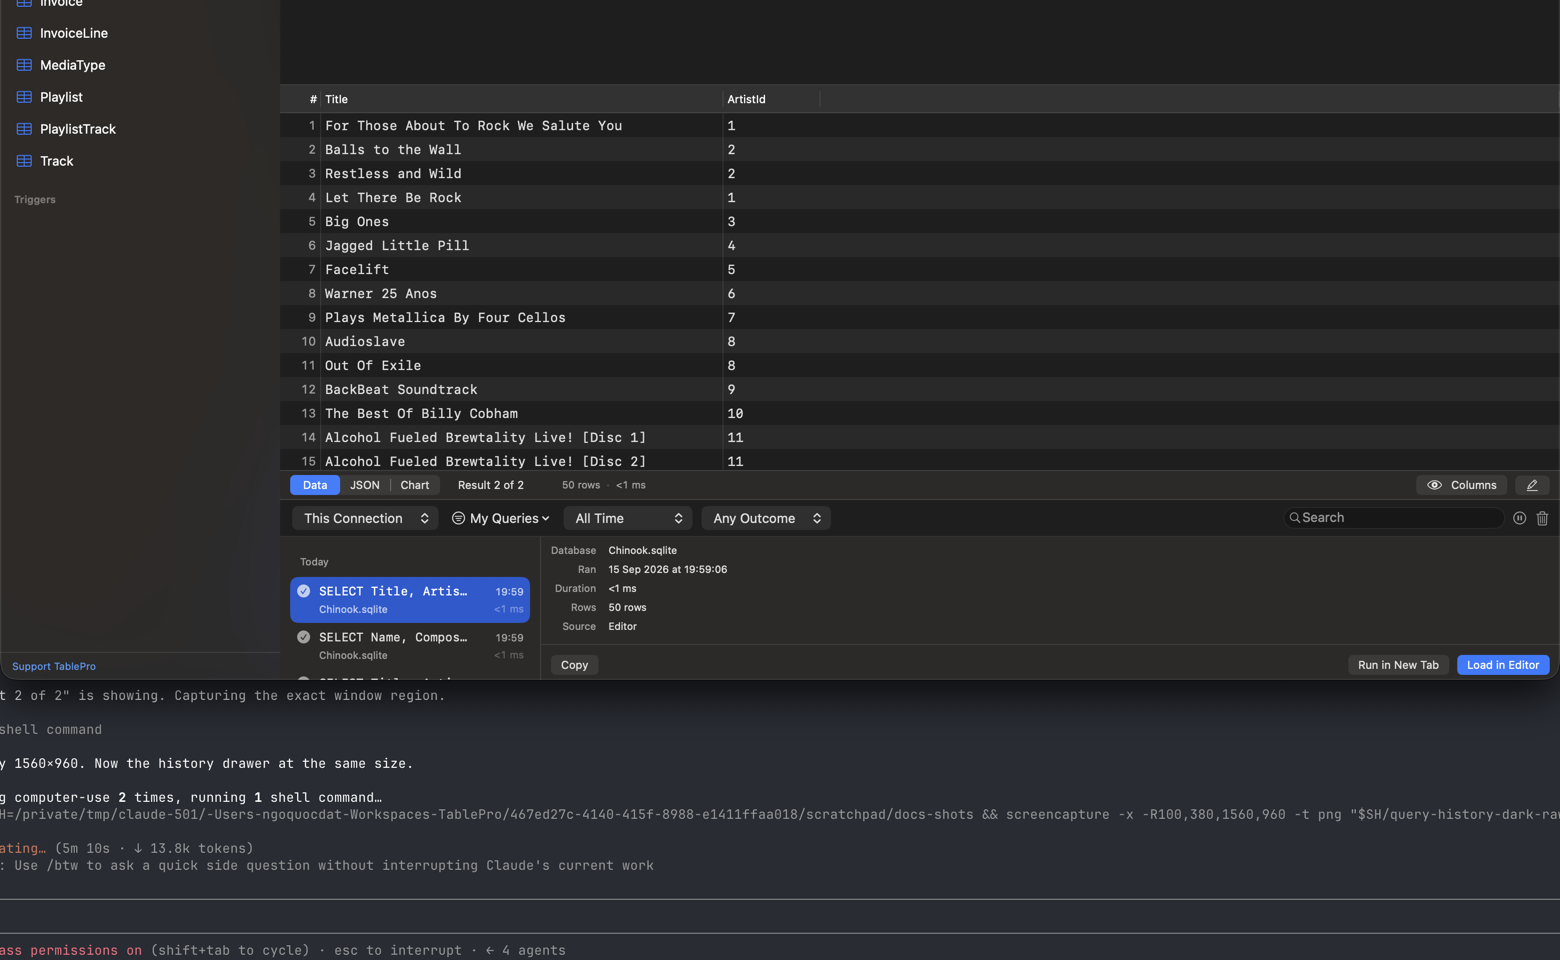Image resolution: width=1560 pixels, height=960 pixels.
Task: Click 'Plays Metallica By Four Cellos' cell
Action: (521, 318)
